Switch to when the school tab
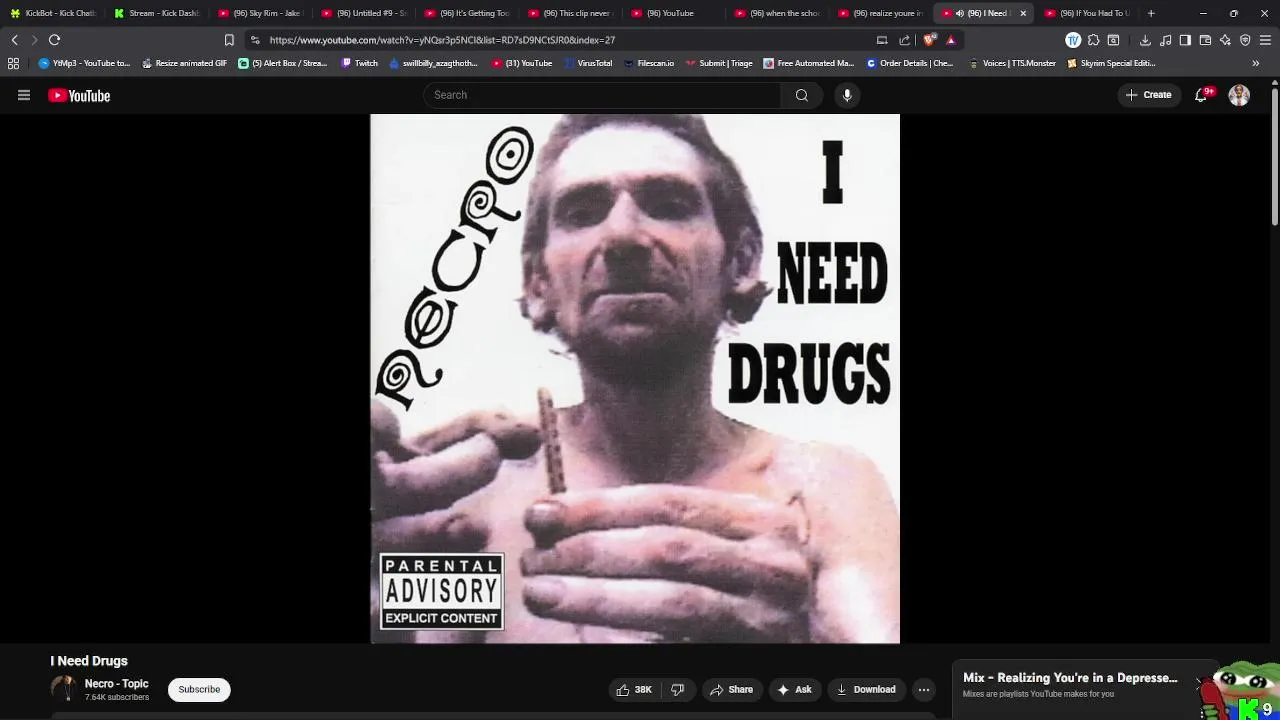1280x720 pixels. (777, 13)
